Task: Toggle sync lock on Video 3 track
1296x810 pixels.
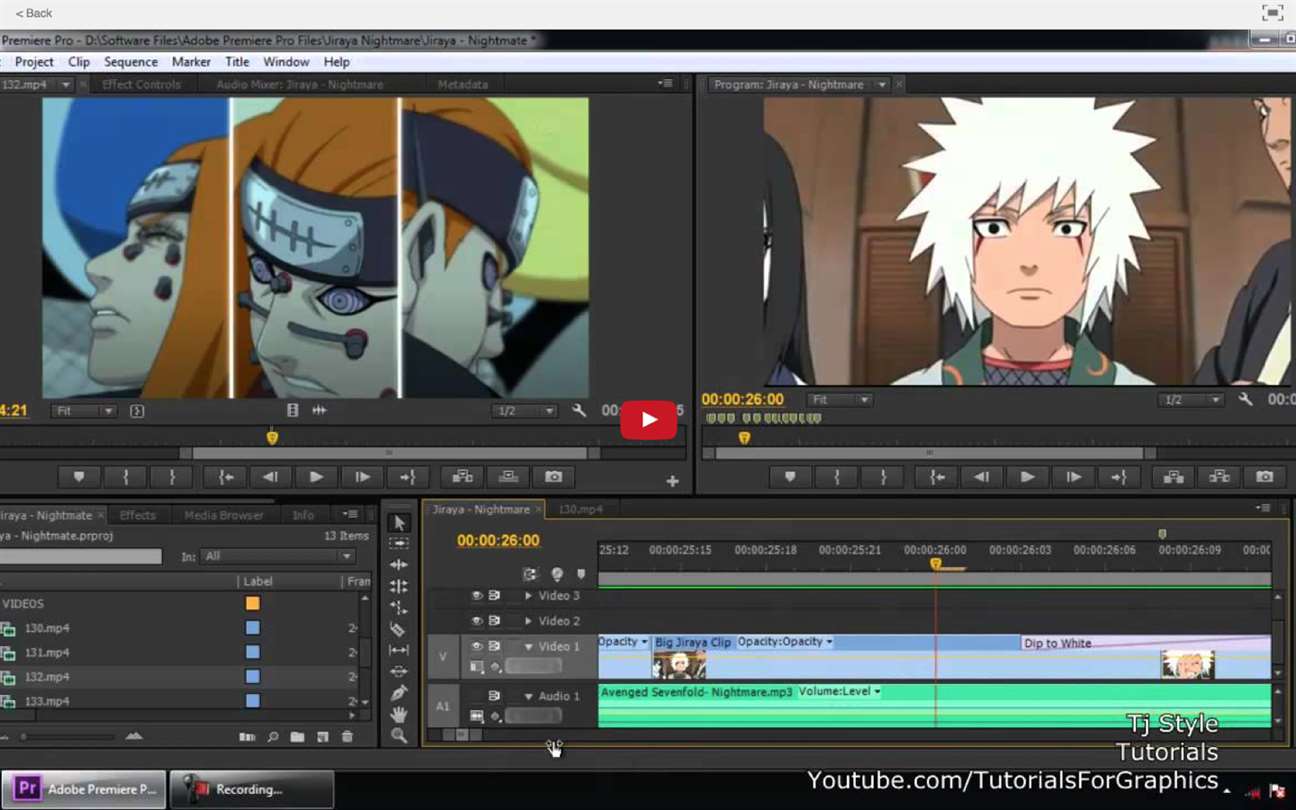Action: coord(494,596)
